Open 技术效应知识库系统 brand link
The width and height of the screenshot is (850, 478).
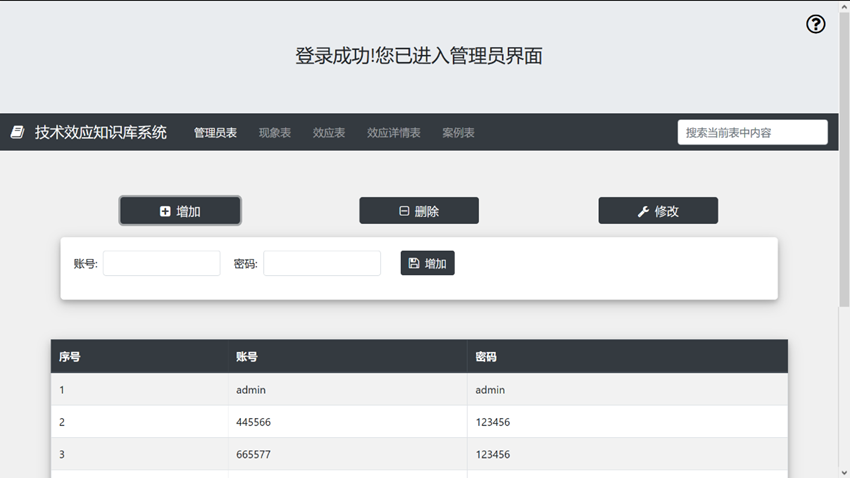pos(100,132)
